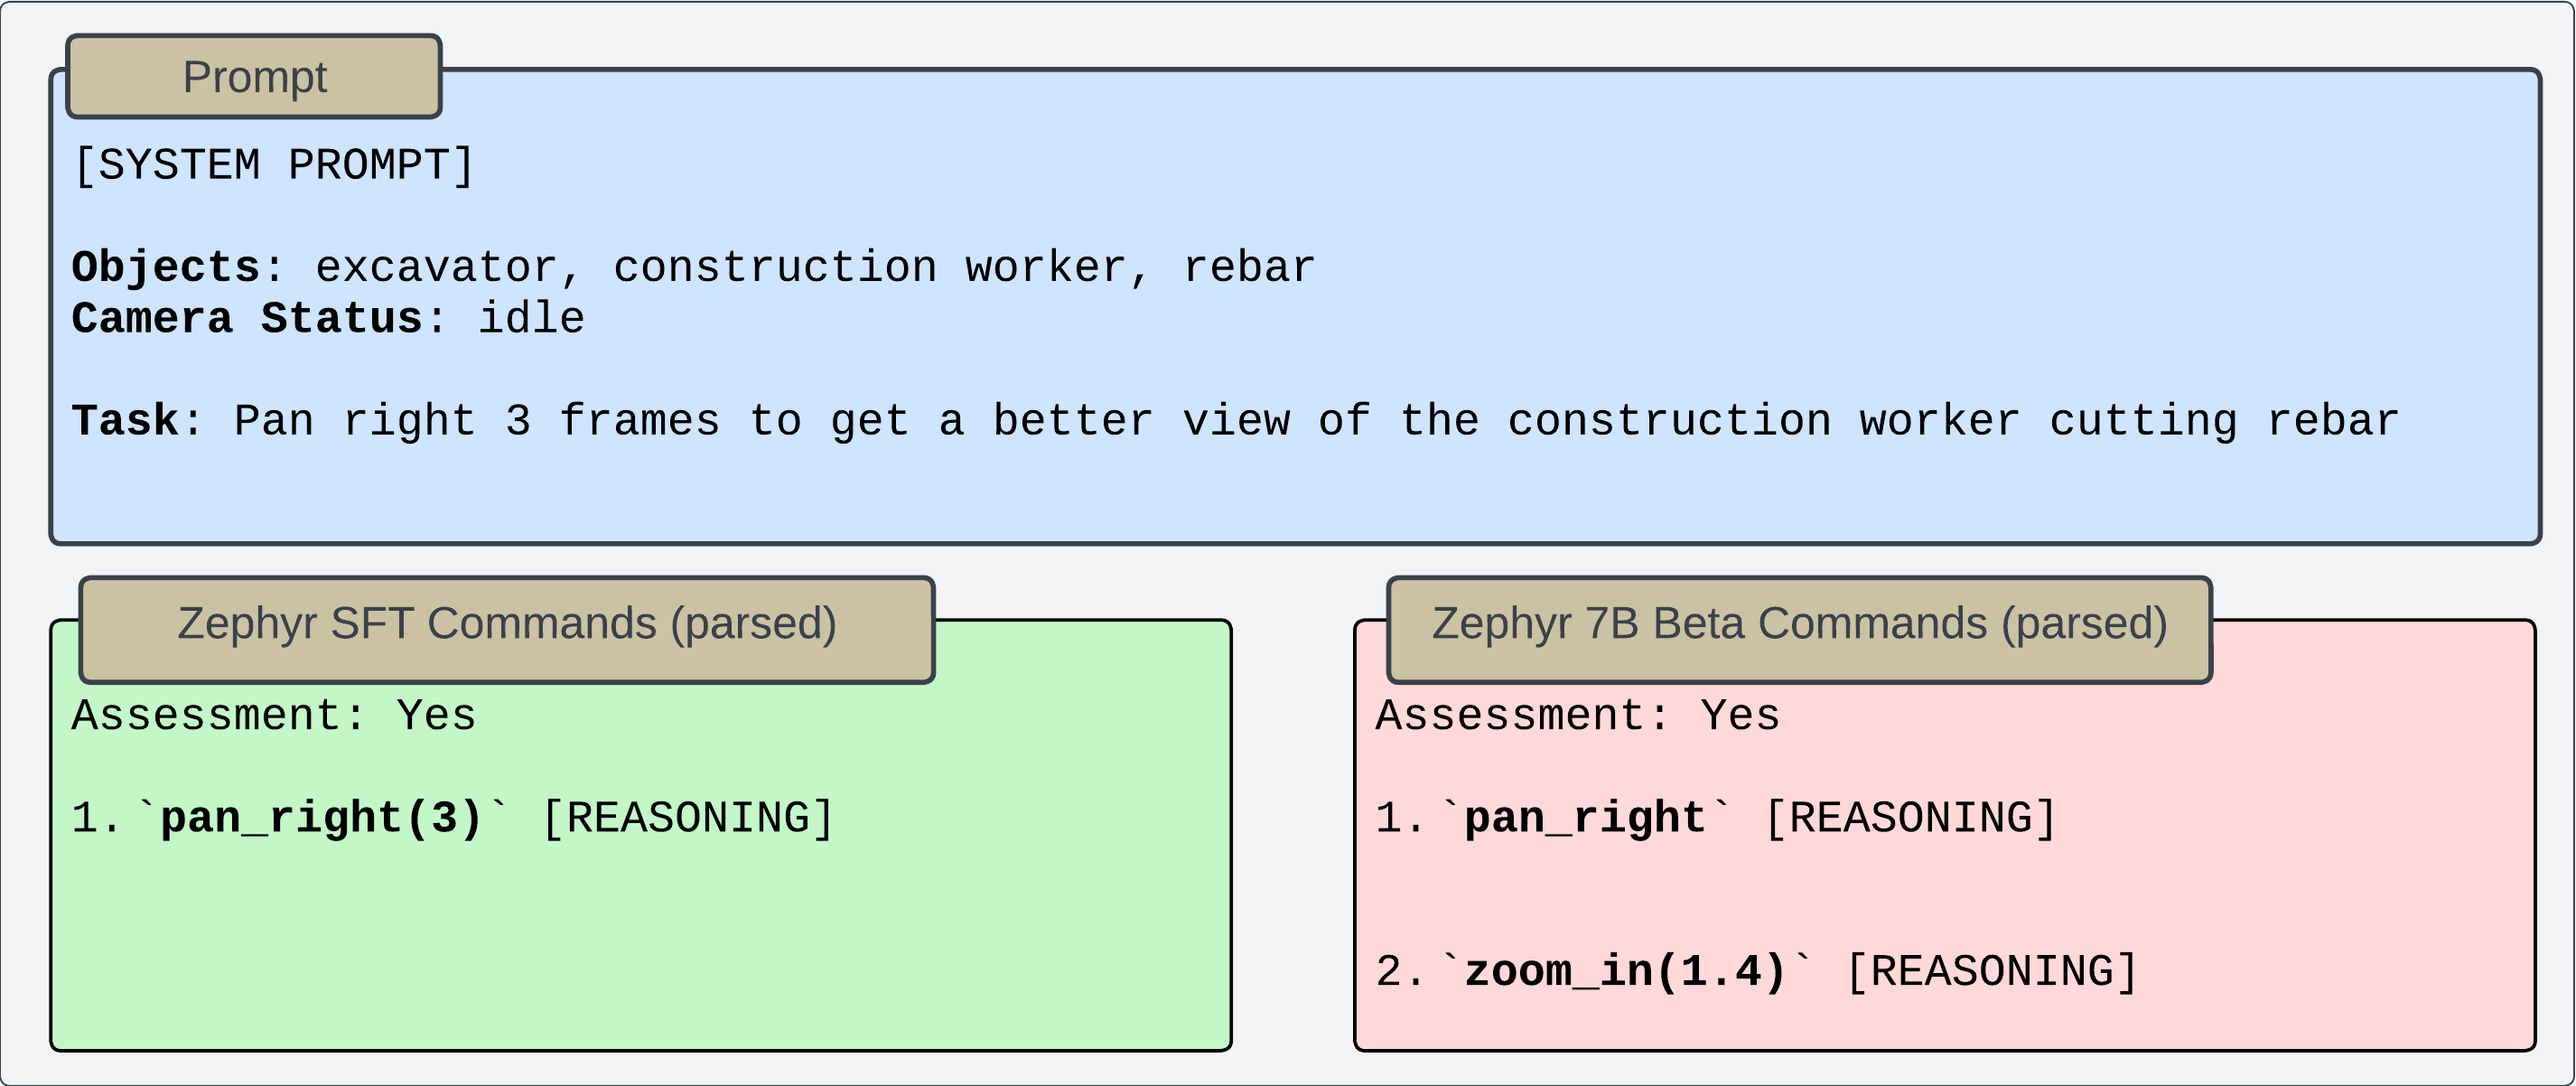Click the pan_right command in the pink box
Viewport: 2576px width, 1086px height.
pyautogui.click(x=1585, y=819)
